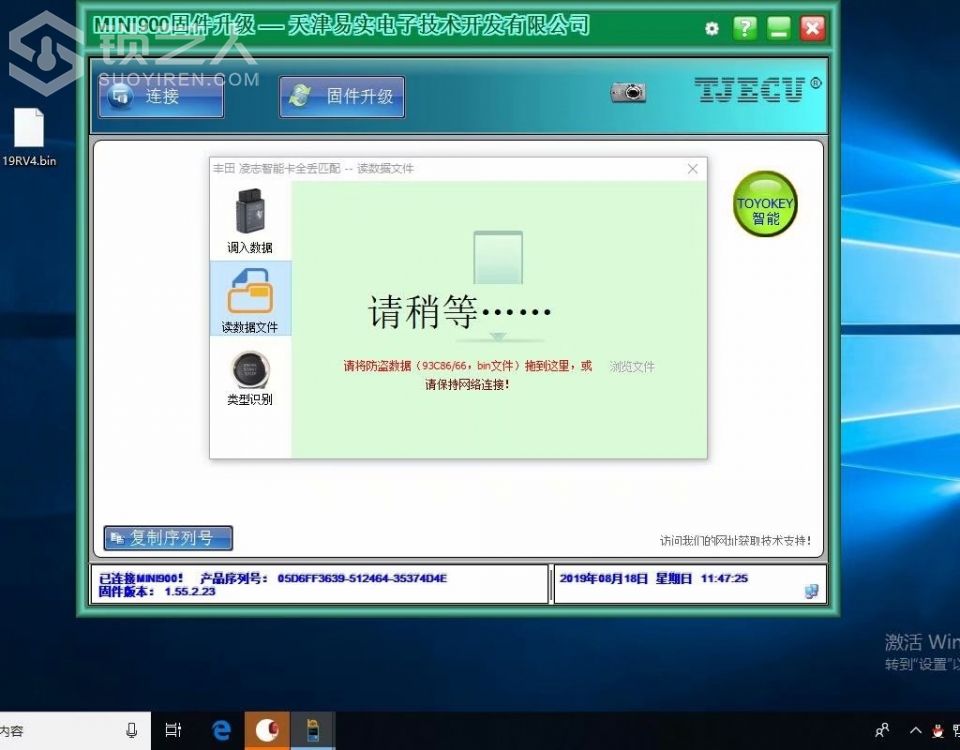This screenshot has height=750, width=960.
Task: Expand hidden system tray icons
Action: [915, 730]
